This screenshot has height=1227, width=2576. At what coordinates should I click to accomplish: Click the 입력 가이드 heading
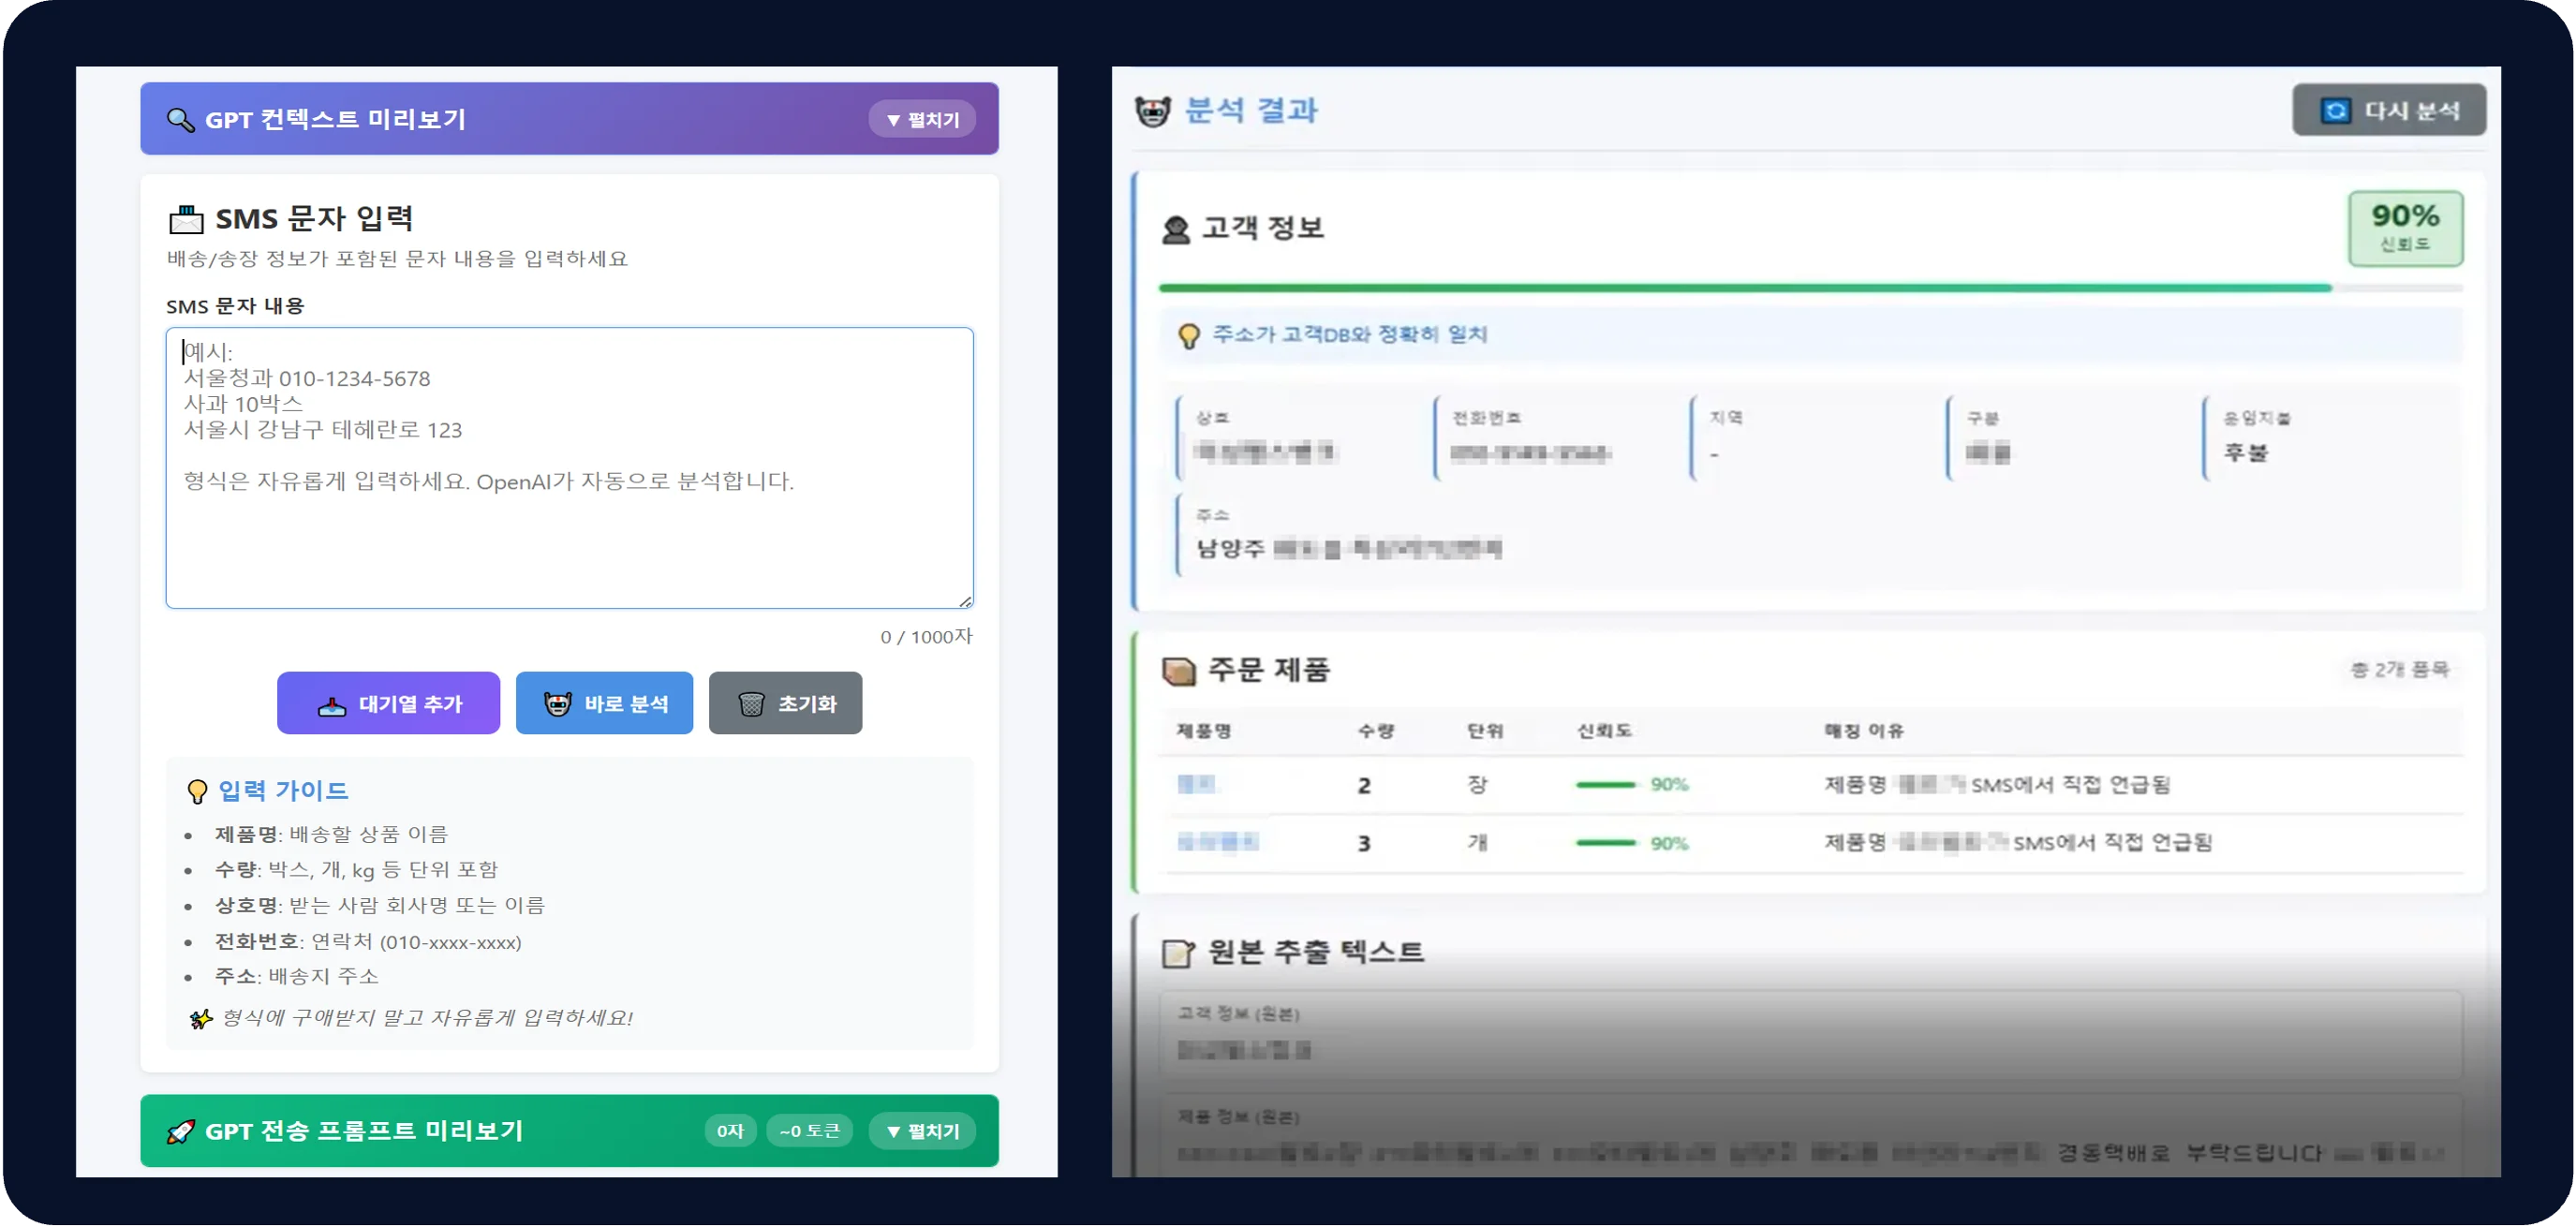pyautogui.click(x=283, y=791)
